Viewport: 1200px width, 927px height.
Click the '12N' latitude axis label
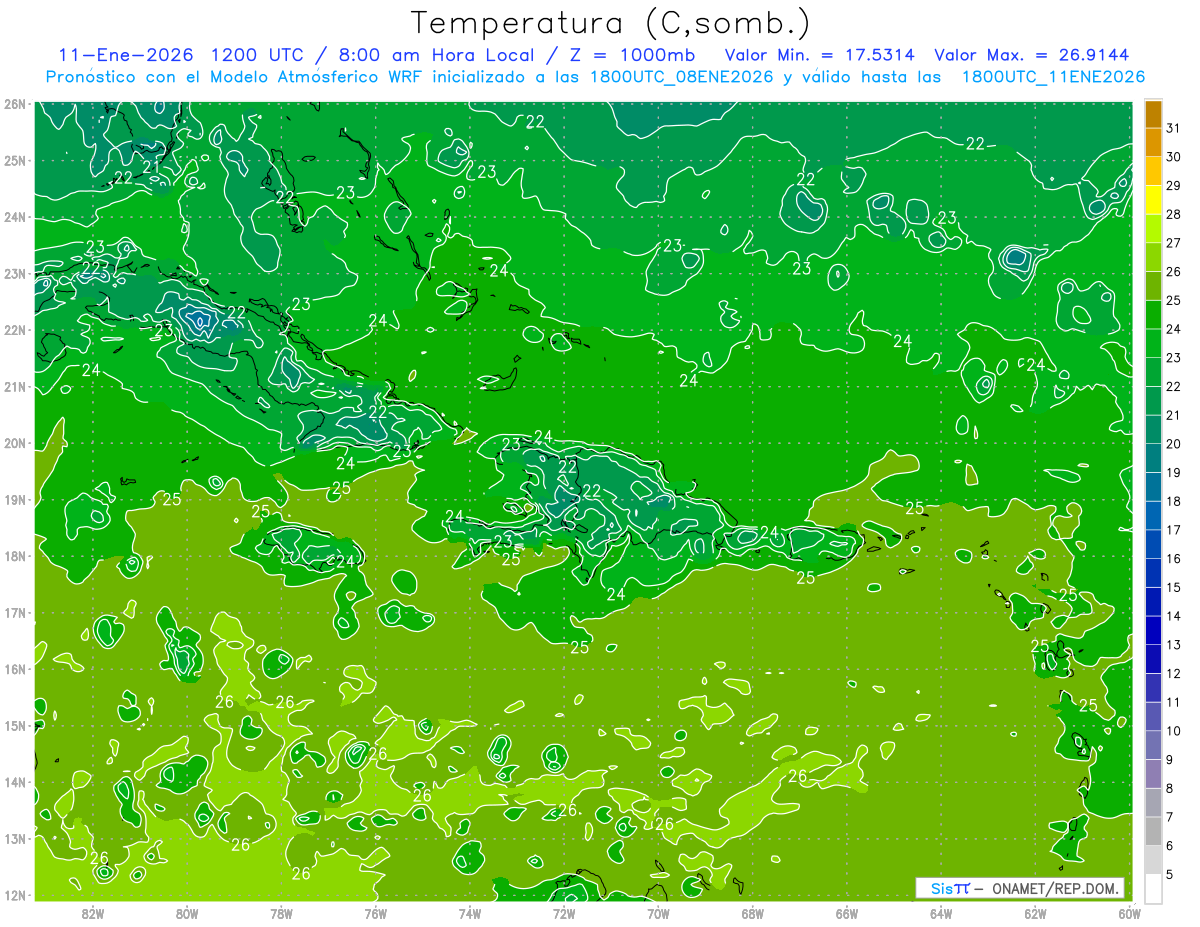coord(14,895)
